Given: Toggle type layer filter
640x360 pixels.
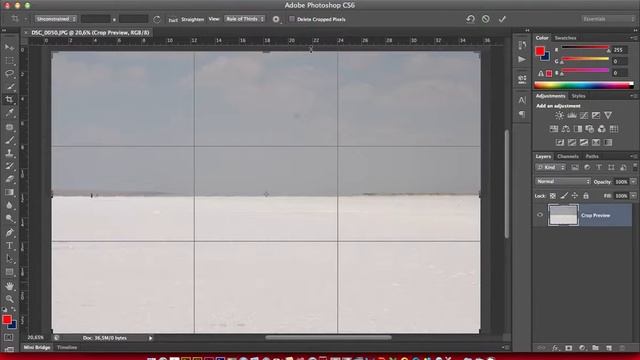Looking at the screenshot, I should 599,167.
